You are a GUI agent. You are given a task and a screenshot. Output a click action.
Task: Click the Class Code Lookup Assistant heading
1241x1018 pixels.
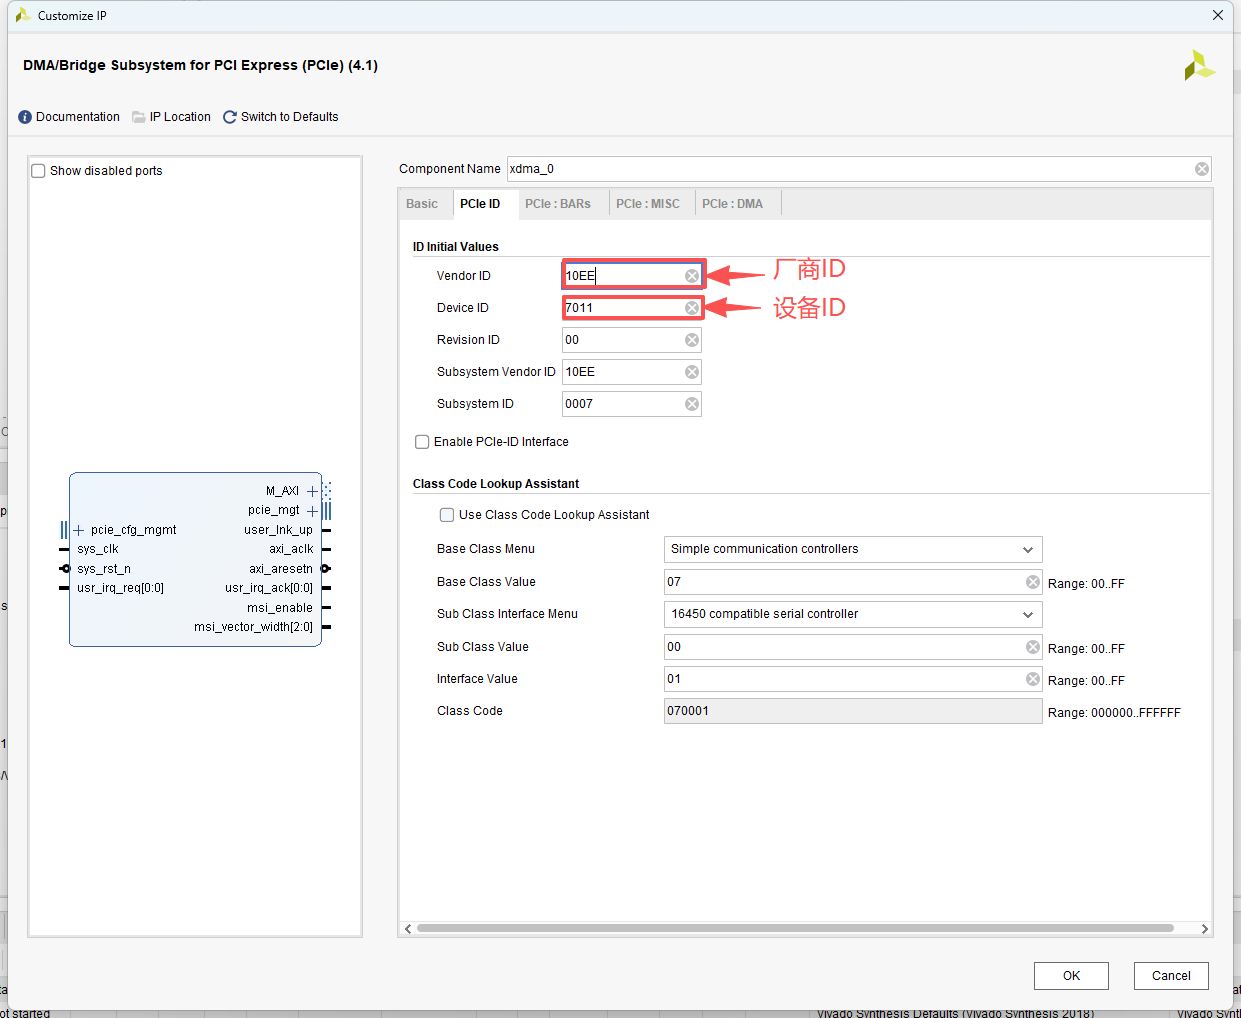(496, 484)
